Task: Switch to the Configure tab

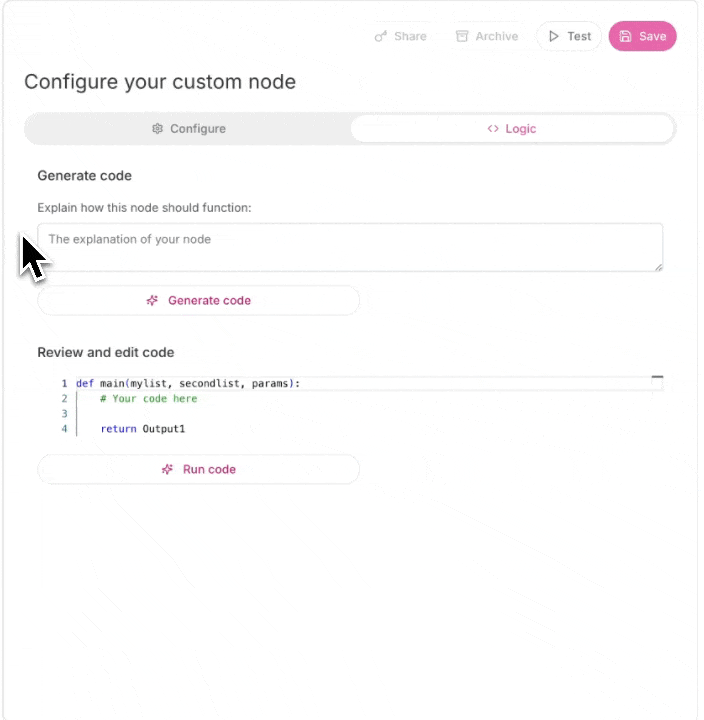Action: coord(189,129)
